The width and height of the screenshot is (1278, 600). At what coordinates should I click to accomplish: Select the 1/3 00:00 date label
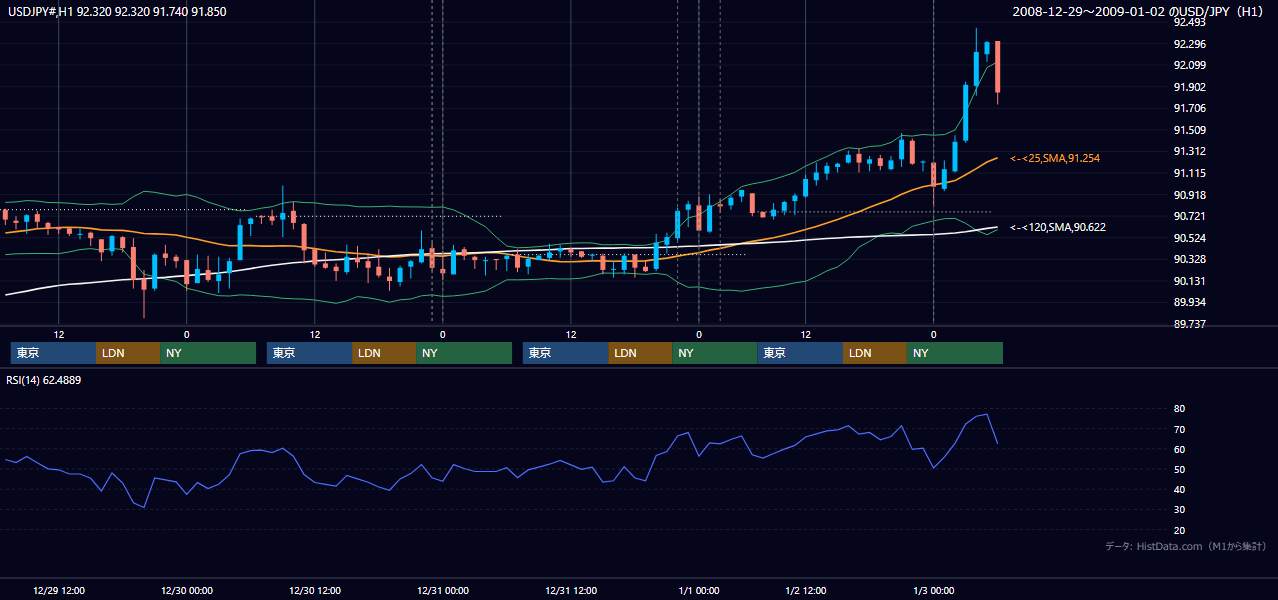coord(934,590)
